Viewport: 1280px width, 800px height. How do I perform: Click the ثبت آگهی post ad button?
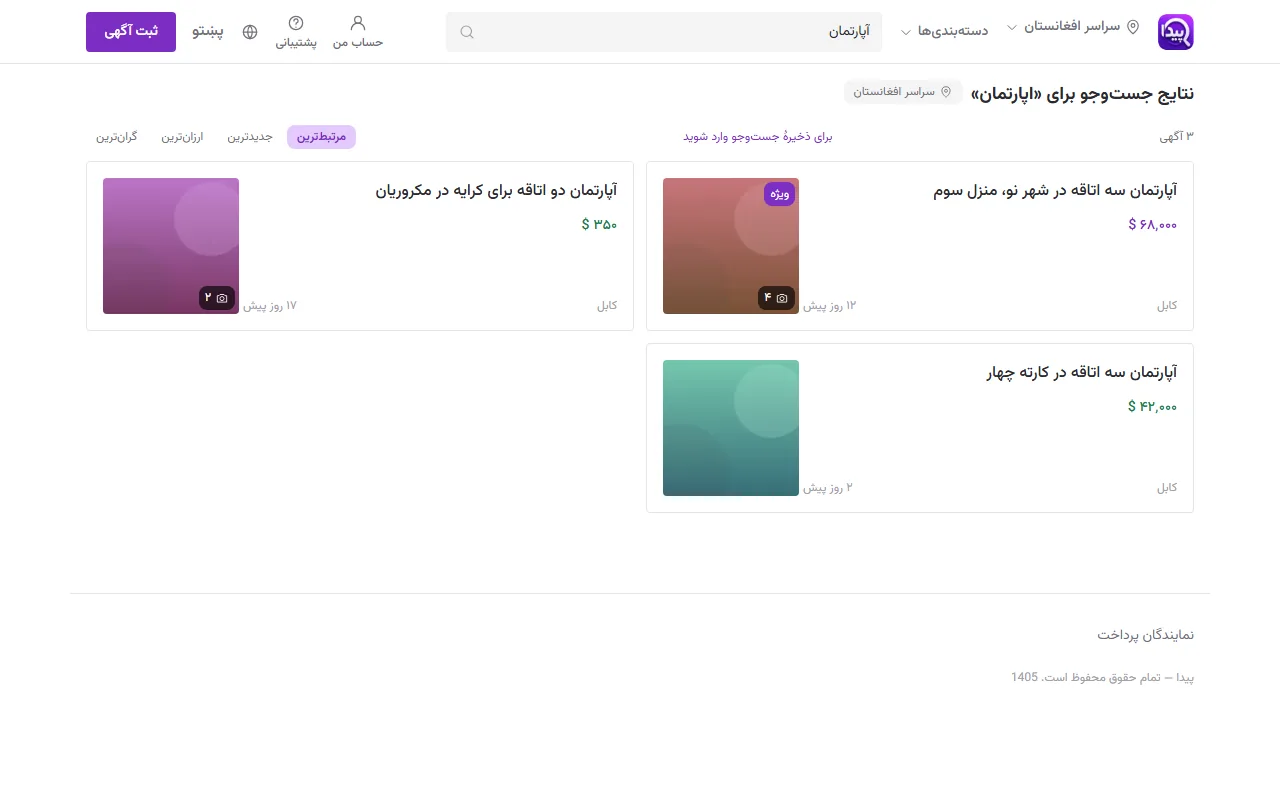[x=131, y=32]
